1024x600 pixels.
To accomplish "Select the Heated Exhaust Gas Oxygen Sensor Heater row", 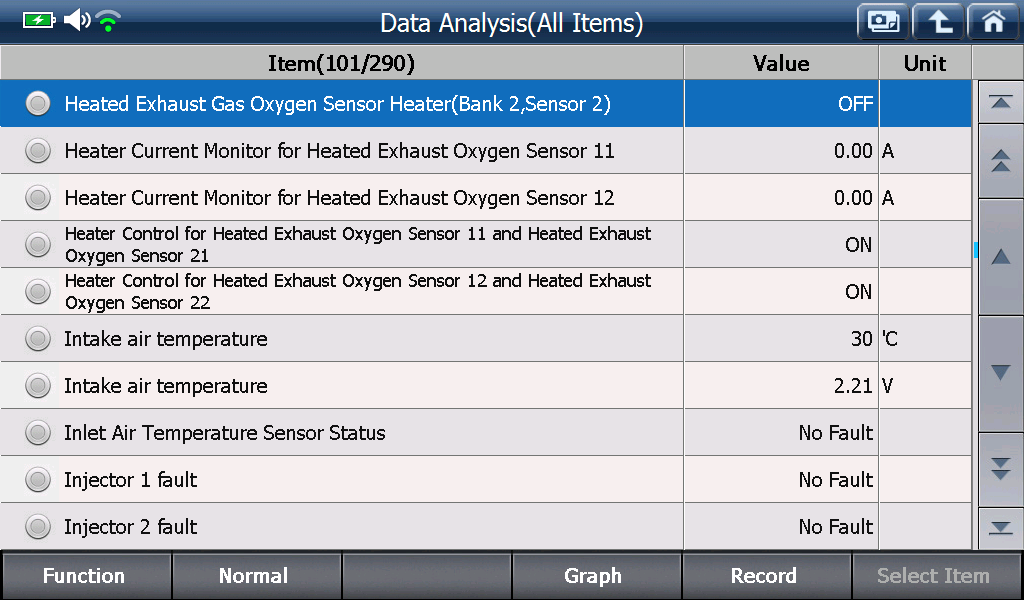I will click(486, 103).
